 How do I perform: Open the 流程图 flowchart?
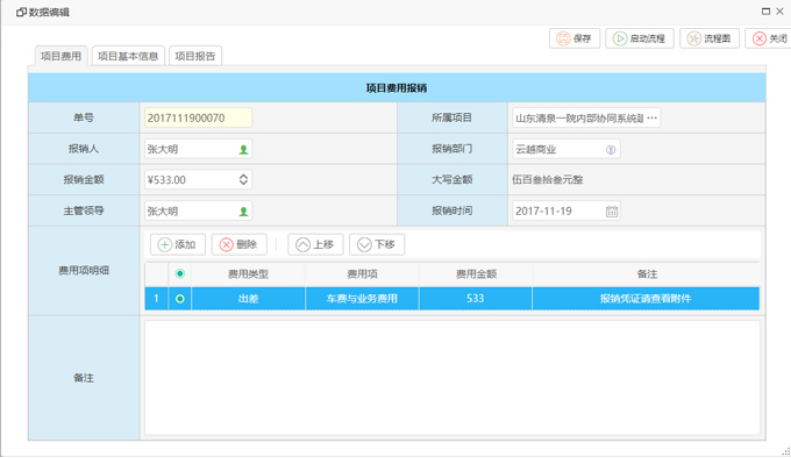(x=709, y=38)
